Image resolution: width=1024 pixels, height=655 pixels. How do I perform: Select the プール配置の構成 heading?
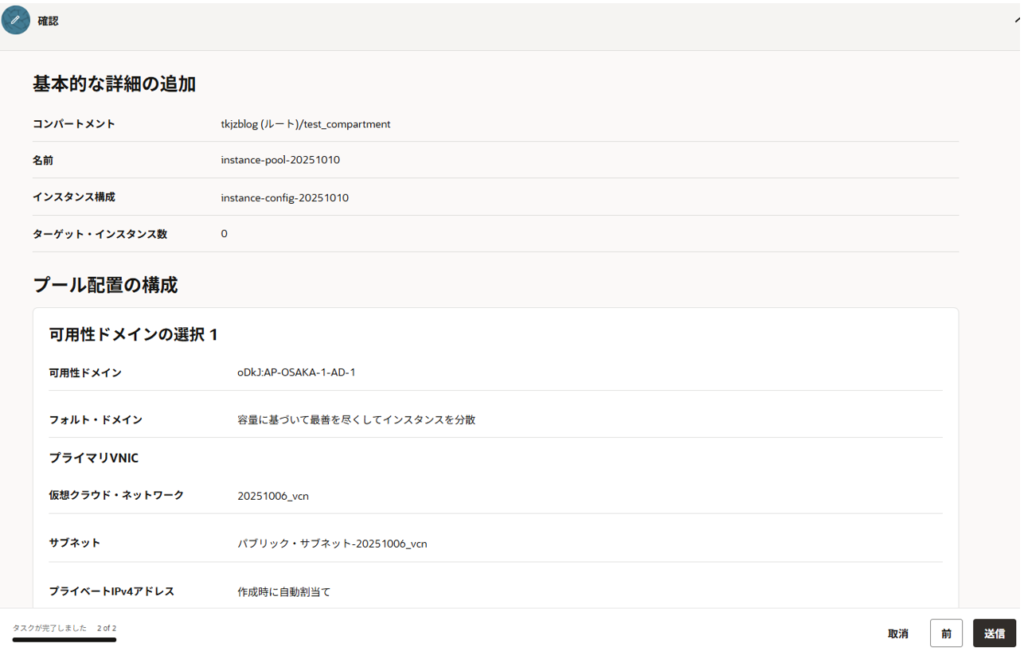[x=105, y=285]
